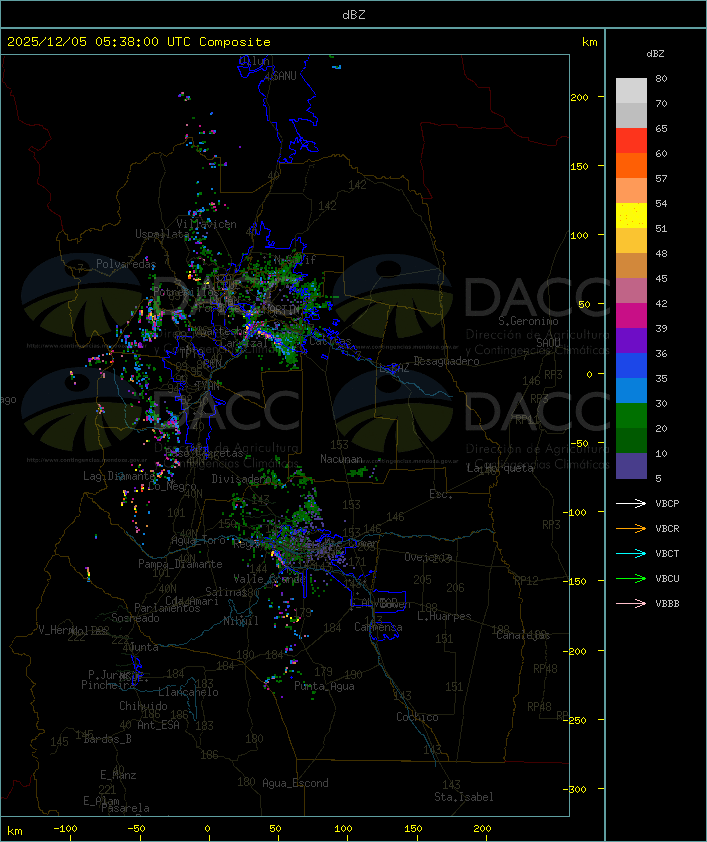Click the 'Chihuido' map label
This screenshot has height=842, width=707.
(x=143, y=706)
